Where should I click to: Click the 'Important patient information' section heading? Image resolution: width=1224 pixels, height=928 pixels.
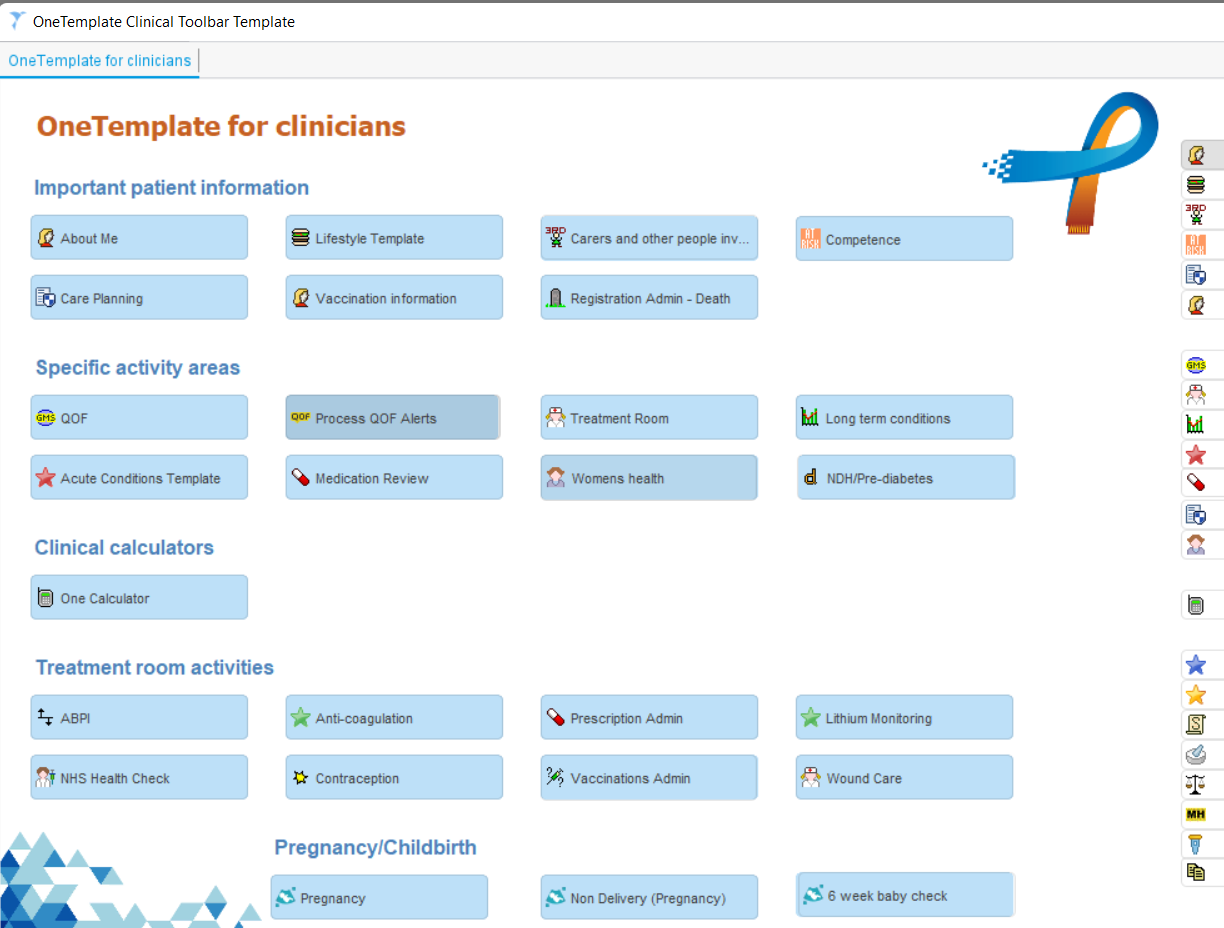pos(171,187)
